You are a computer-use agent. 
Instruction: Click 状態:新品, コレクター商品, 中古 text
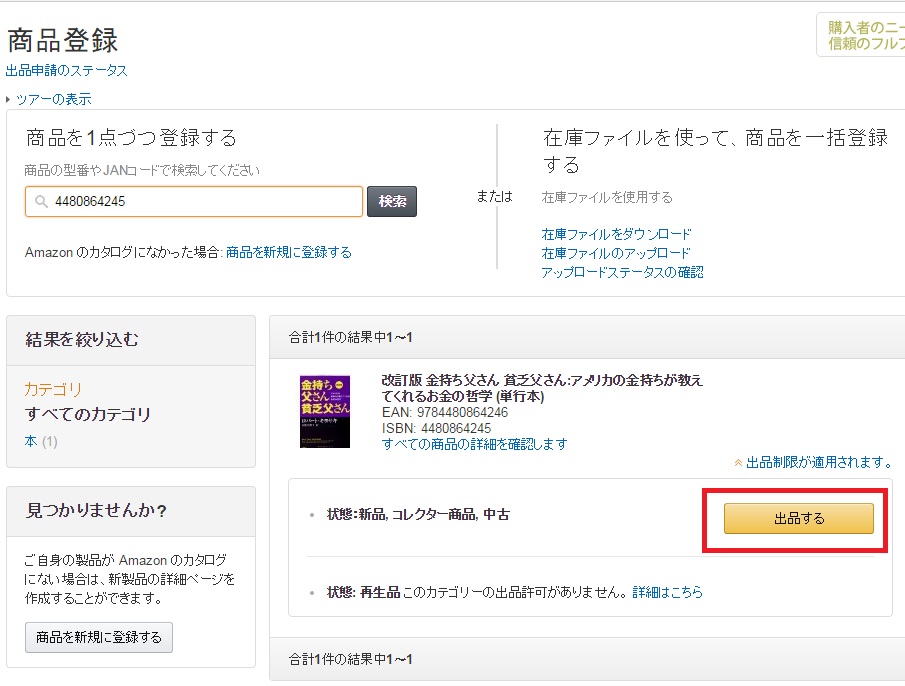[x=418, y=515]
